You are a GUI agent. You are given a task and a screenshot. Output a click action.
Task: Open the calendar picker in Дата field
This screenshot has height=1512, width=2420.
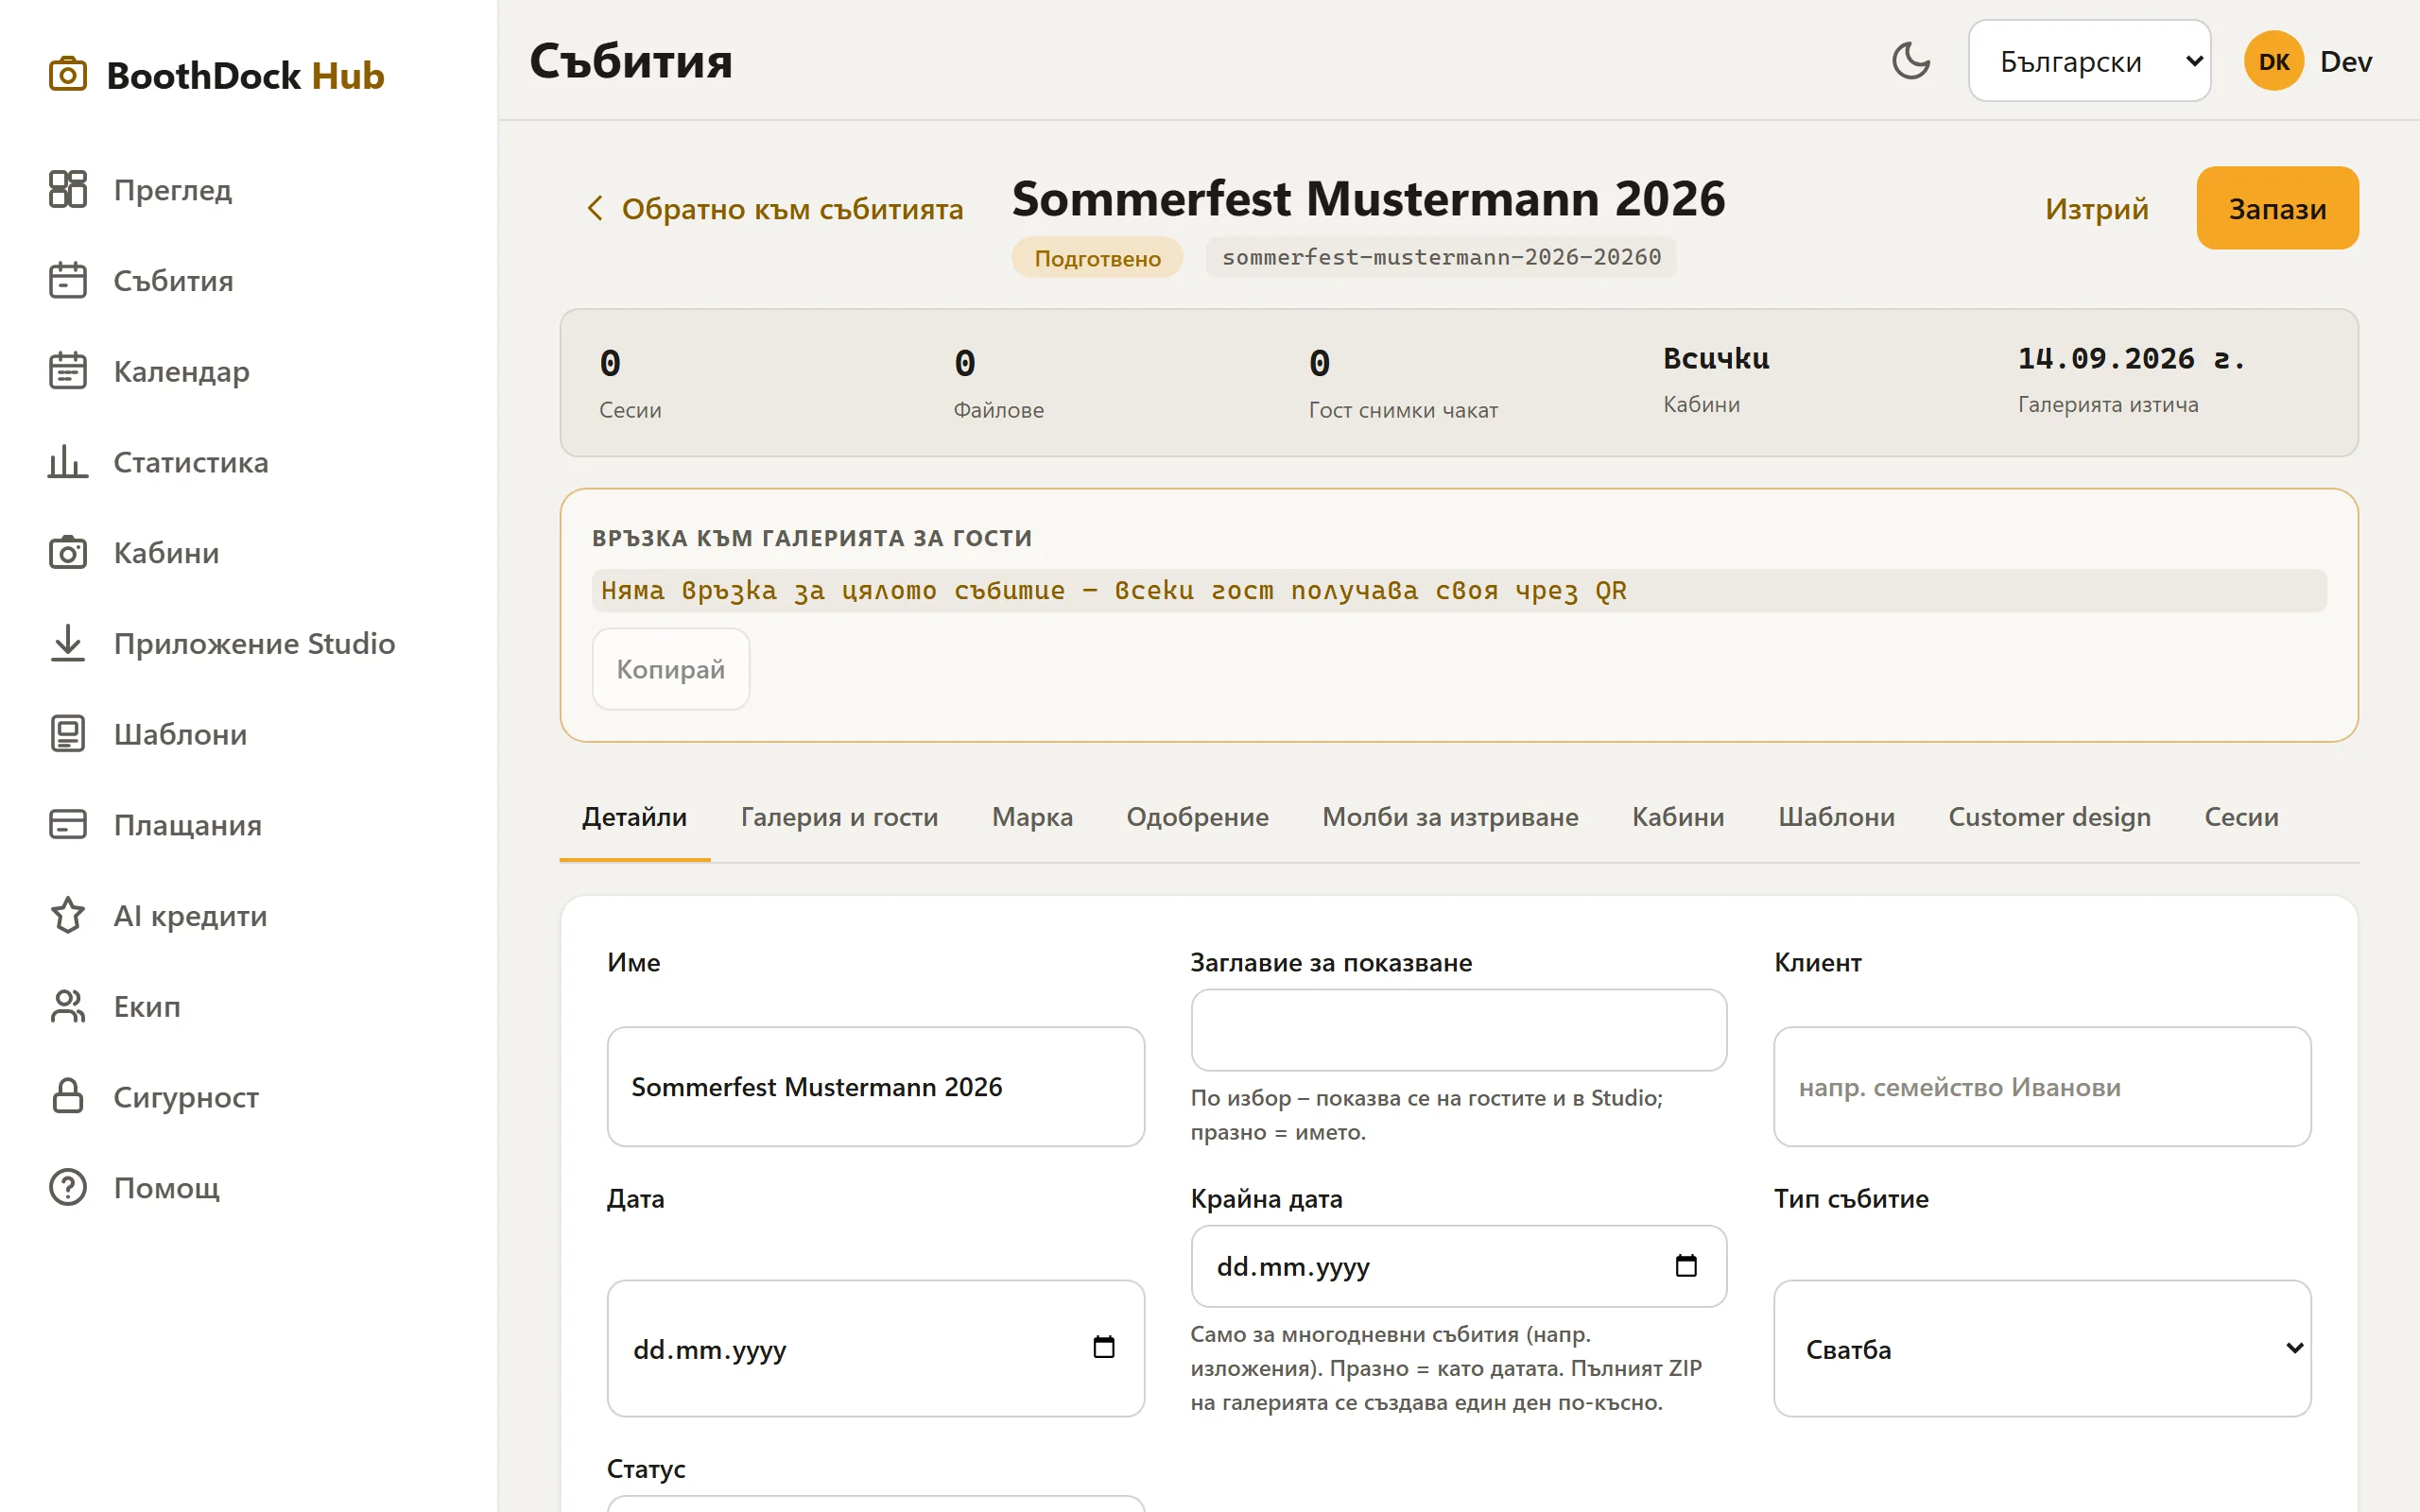[x=1103, y=1348]
